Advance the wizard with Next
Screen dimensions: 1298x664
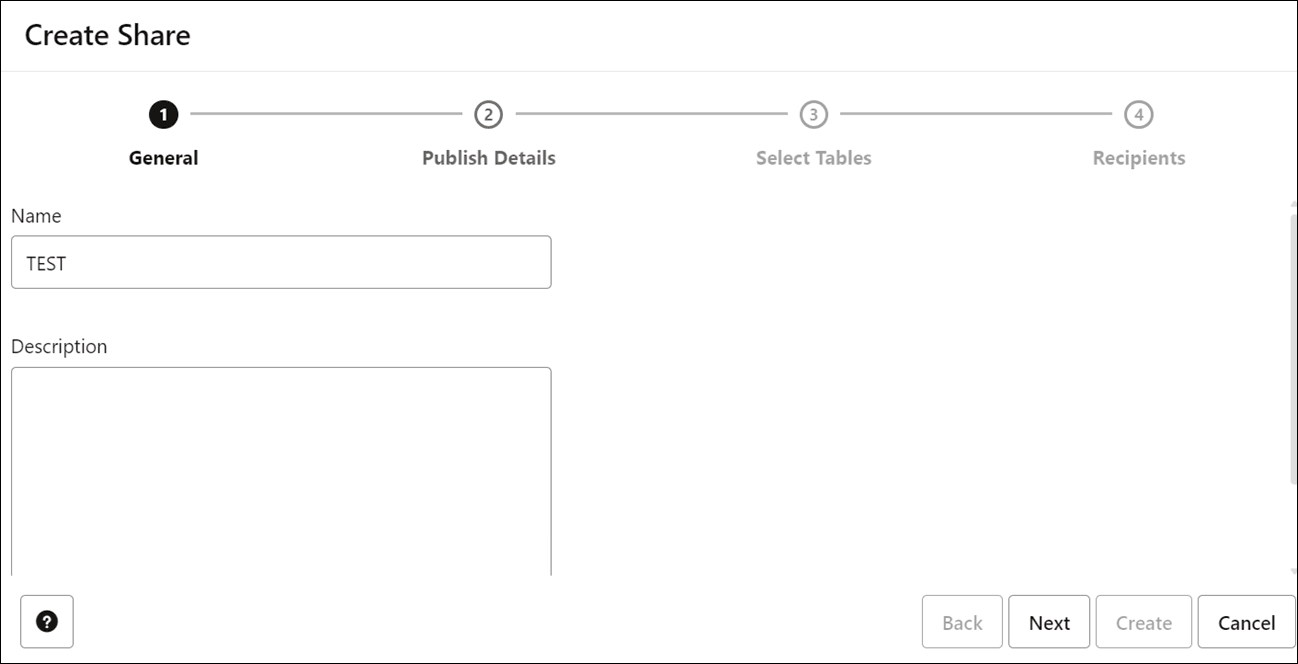tap(1048, 621)
